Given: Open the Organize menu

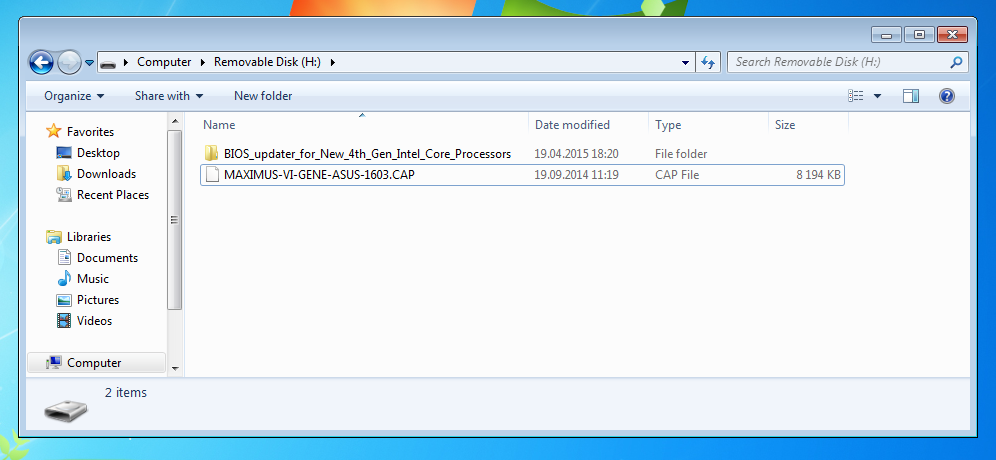Looking at the screenshot, I should pos(74,96).
